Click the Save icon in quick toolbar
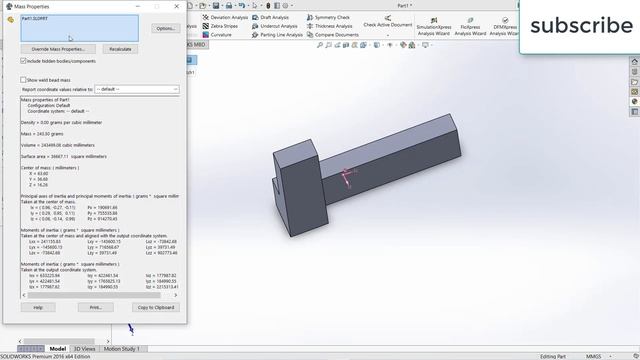 (x=216, y=6)
